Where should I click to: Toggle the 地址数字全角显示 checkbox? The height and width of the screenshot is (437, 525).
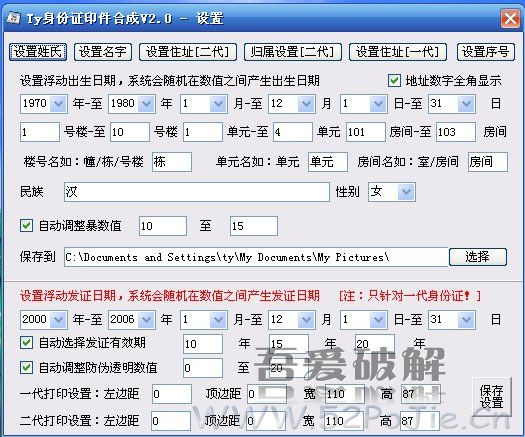pyautogui.click(x=394, y=81)
